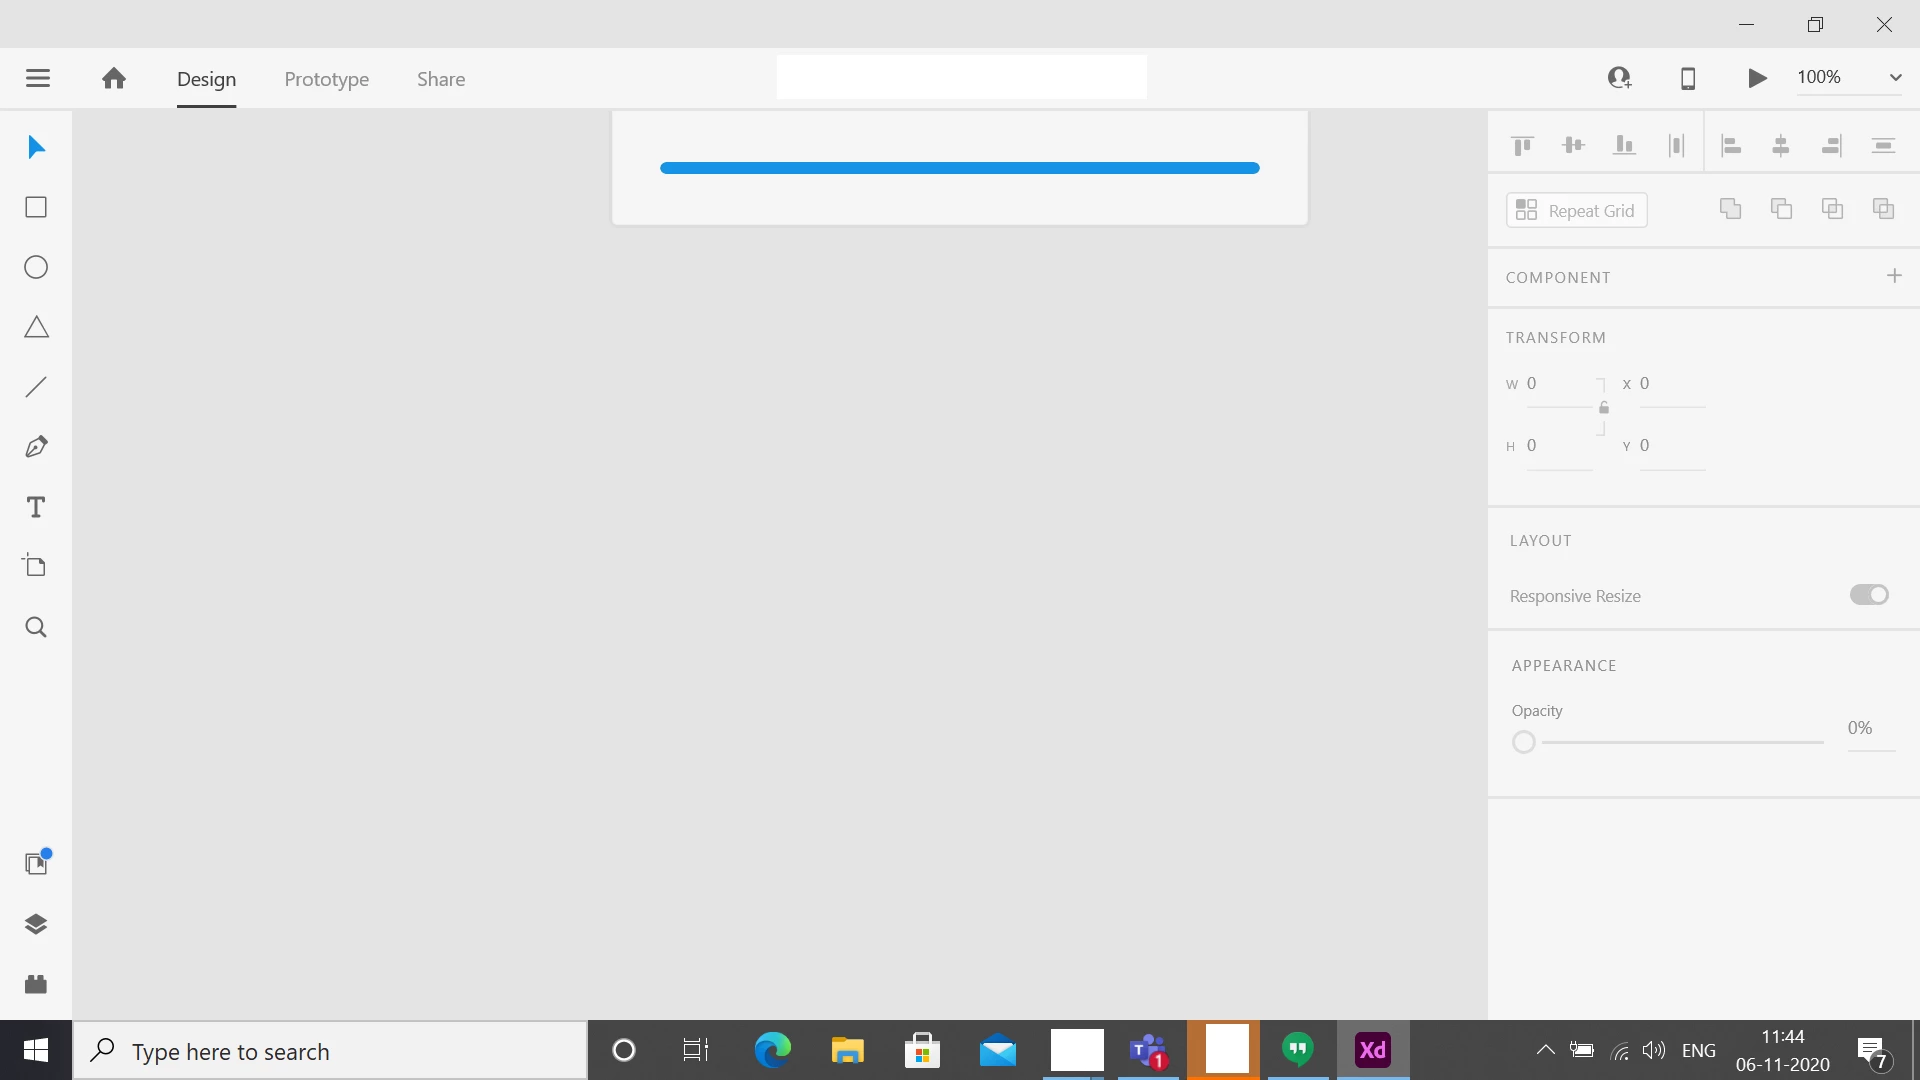Select the Ellipse tool
This screenshot has height=1080, width=1920.
pyautogui.click(x=36, y=267)
